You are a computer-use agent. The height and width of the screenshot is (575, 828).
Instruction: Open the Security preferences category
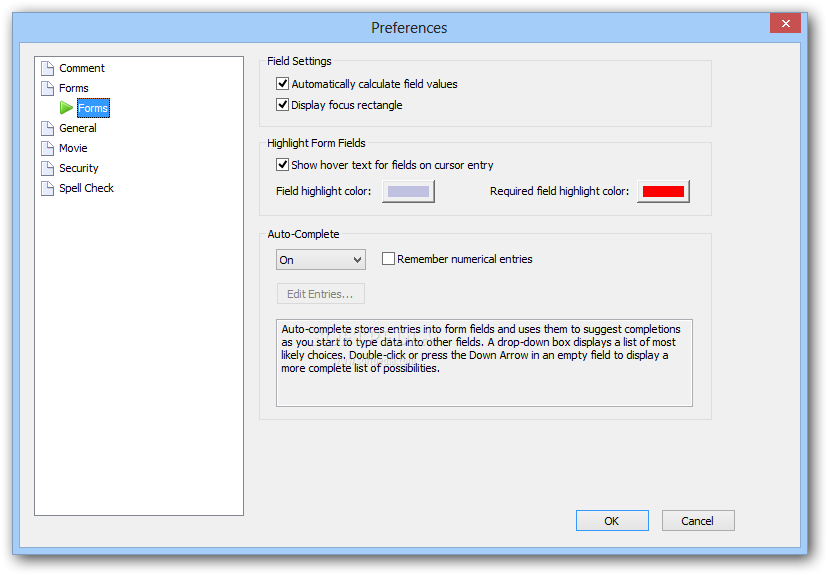click(79, 168)
